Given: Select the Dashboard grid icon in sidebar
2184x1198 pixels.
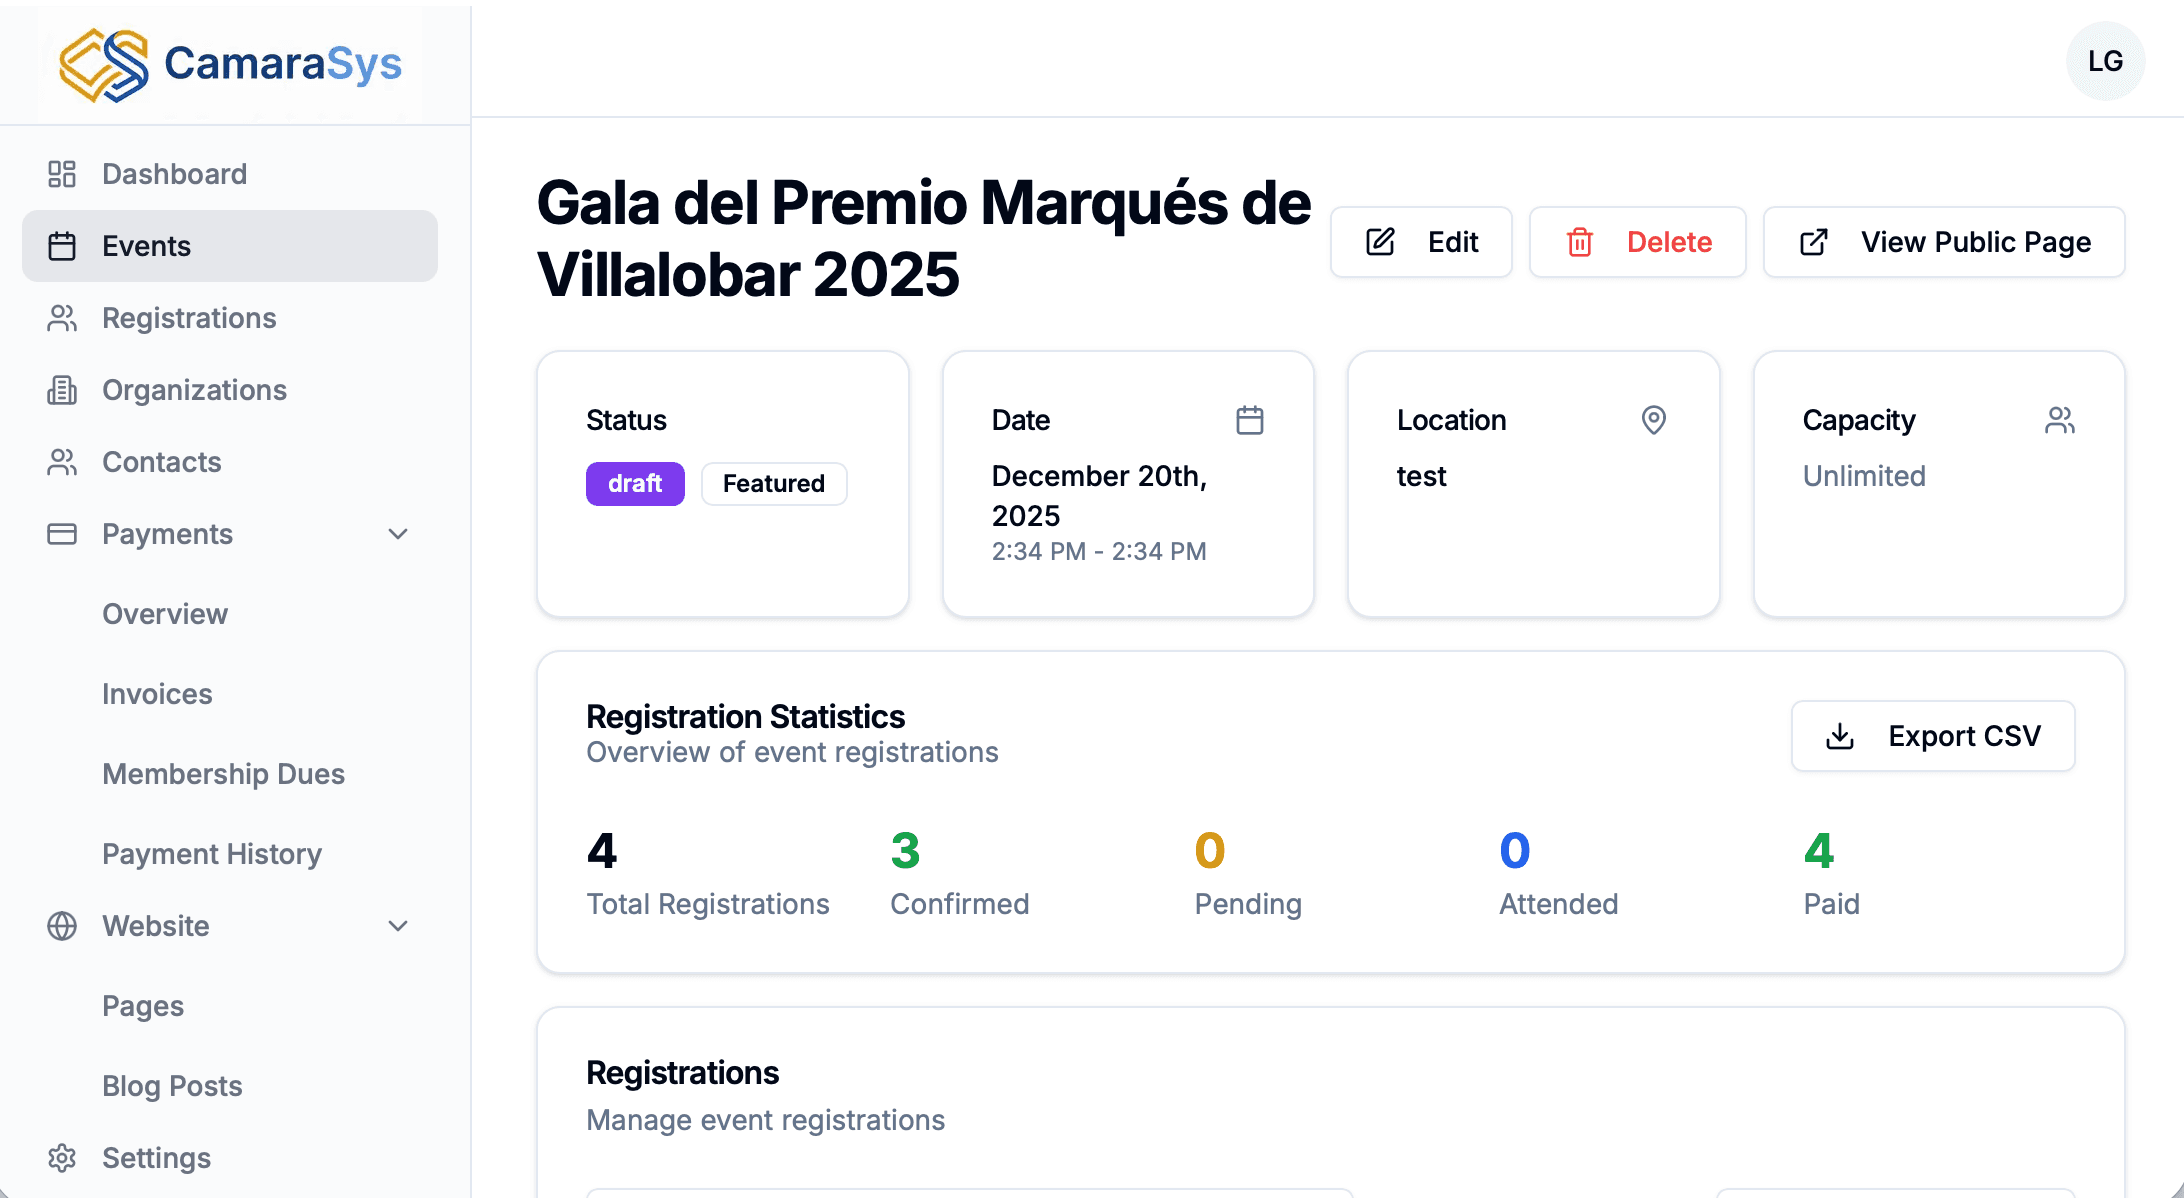Looking at the screenshot, I should pos(61,173).
